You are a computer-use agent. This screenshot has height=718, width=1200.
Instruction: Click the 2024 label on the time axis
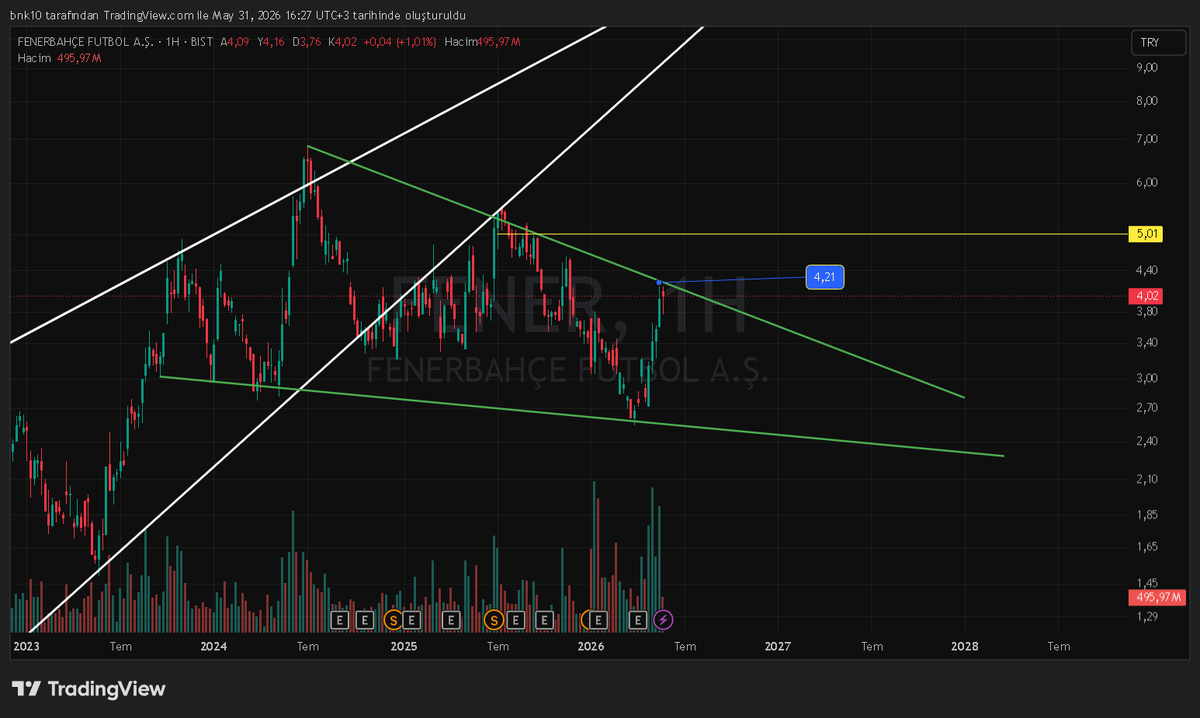coord(213,646)
